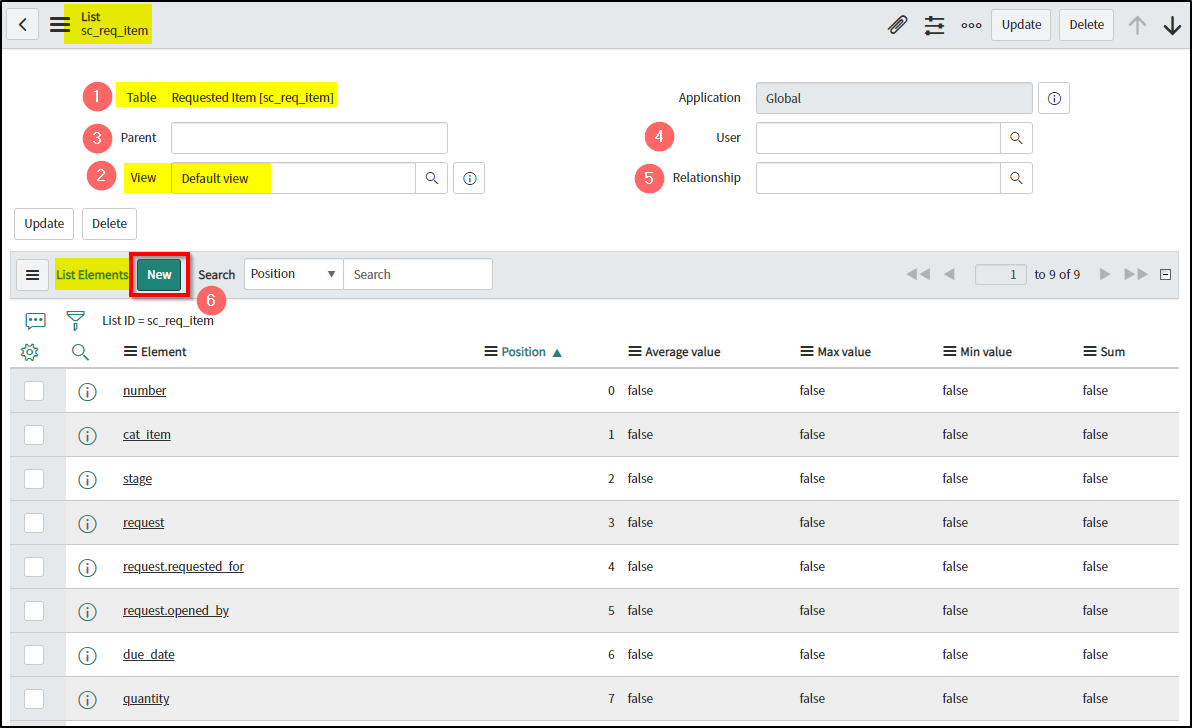Check the row checkbox for stage

(x=34, y=478)
